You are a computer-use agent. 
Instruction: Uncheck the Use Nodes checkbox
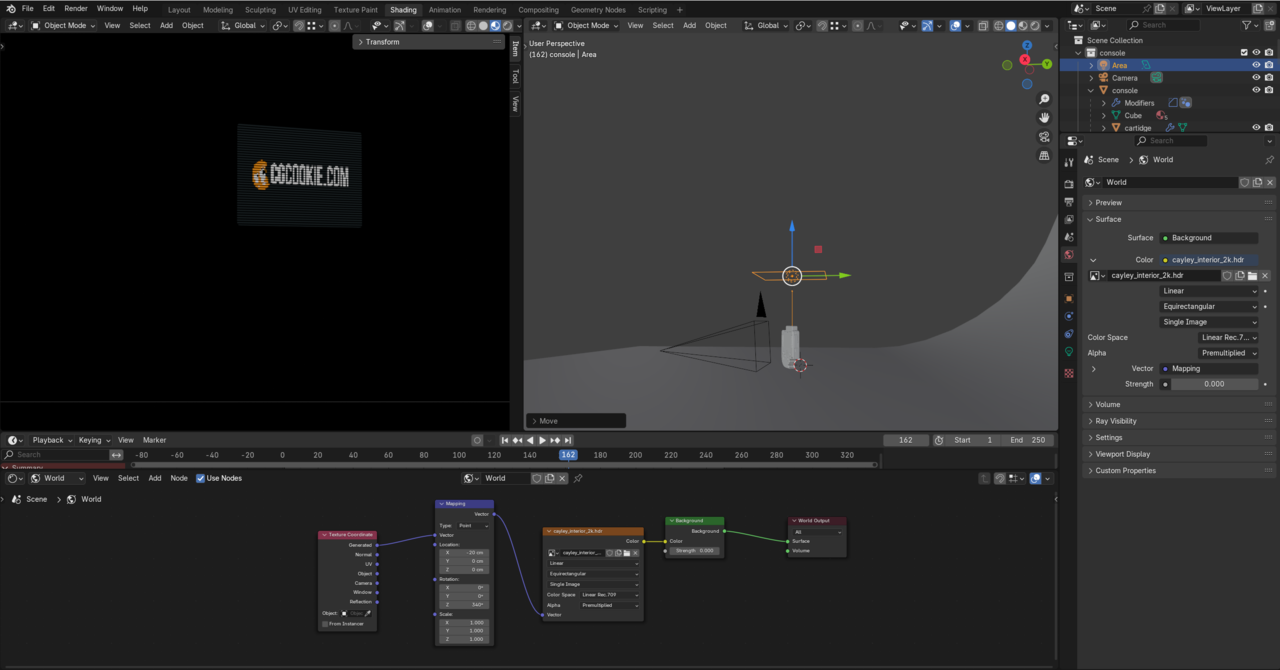coord(201,478)
